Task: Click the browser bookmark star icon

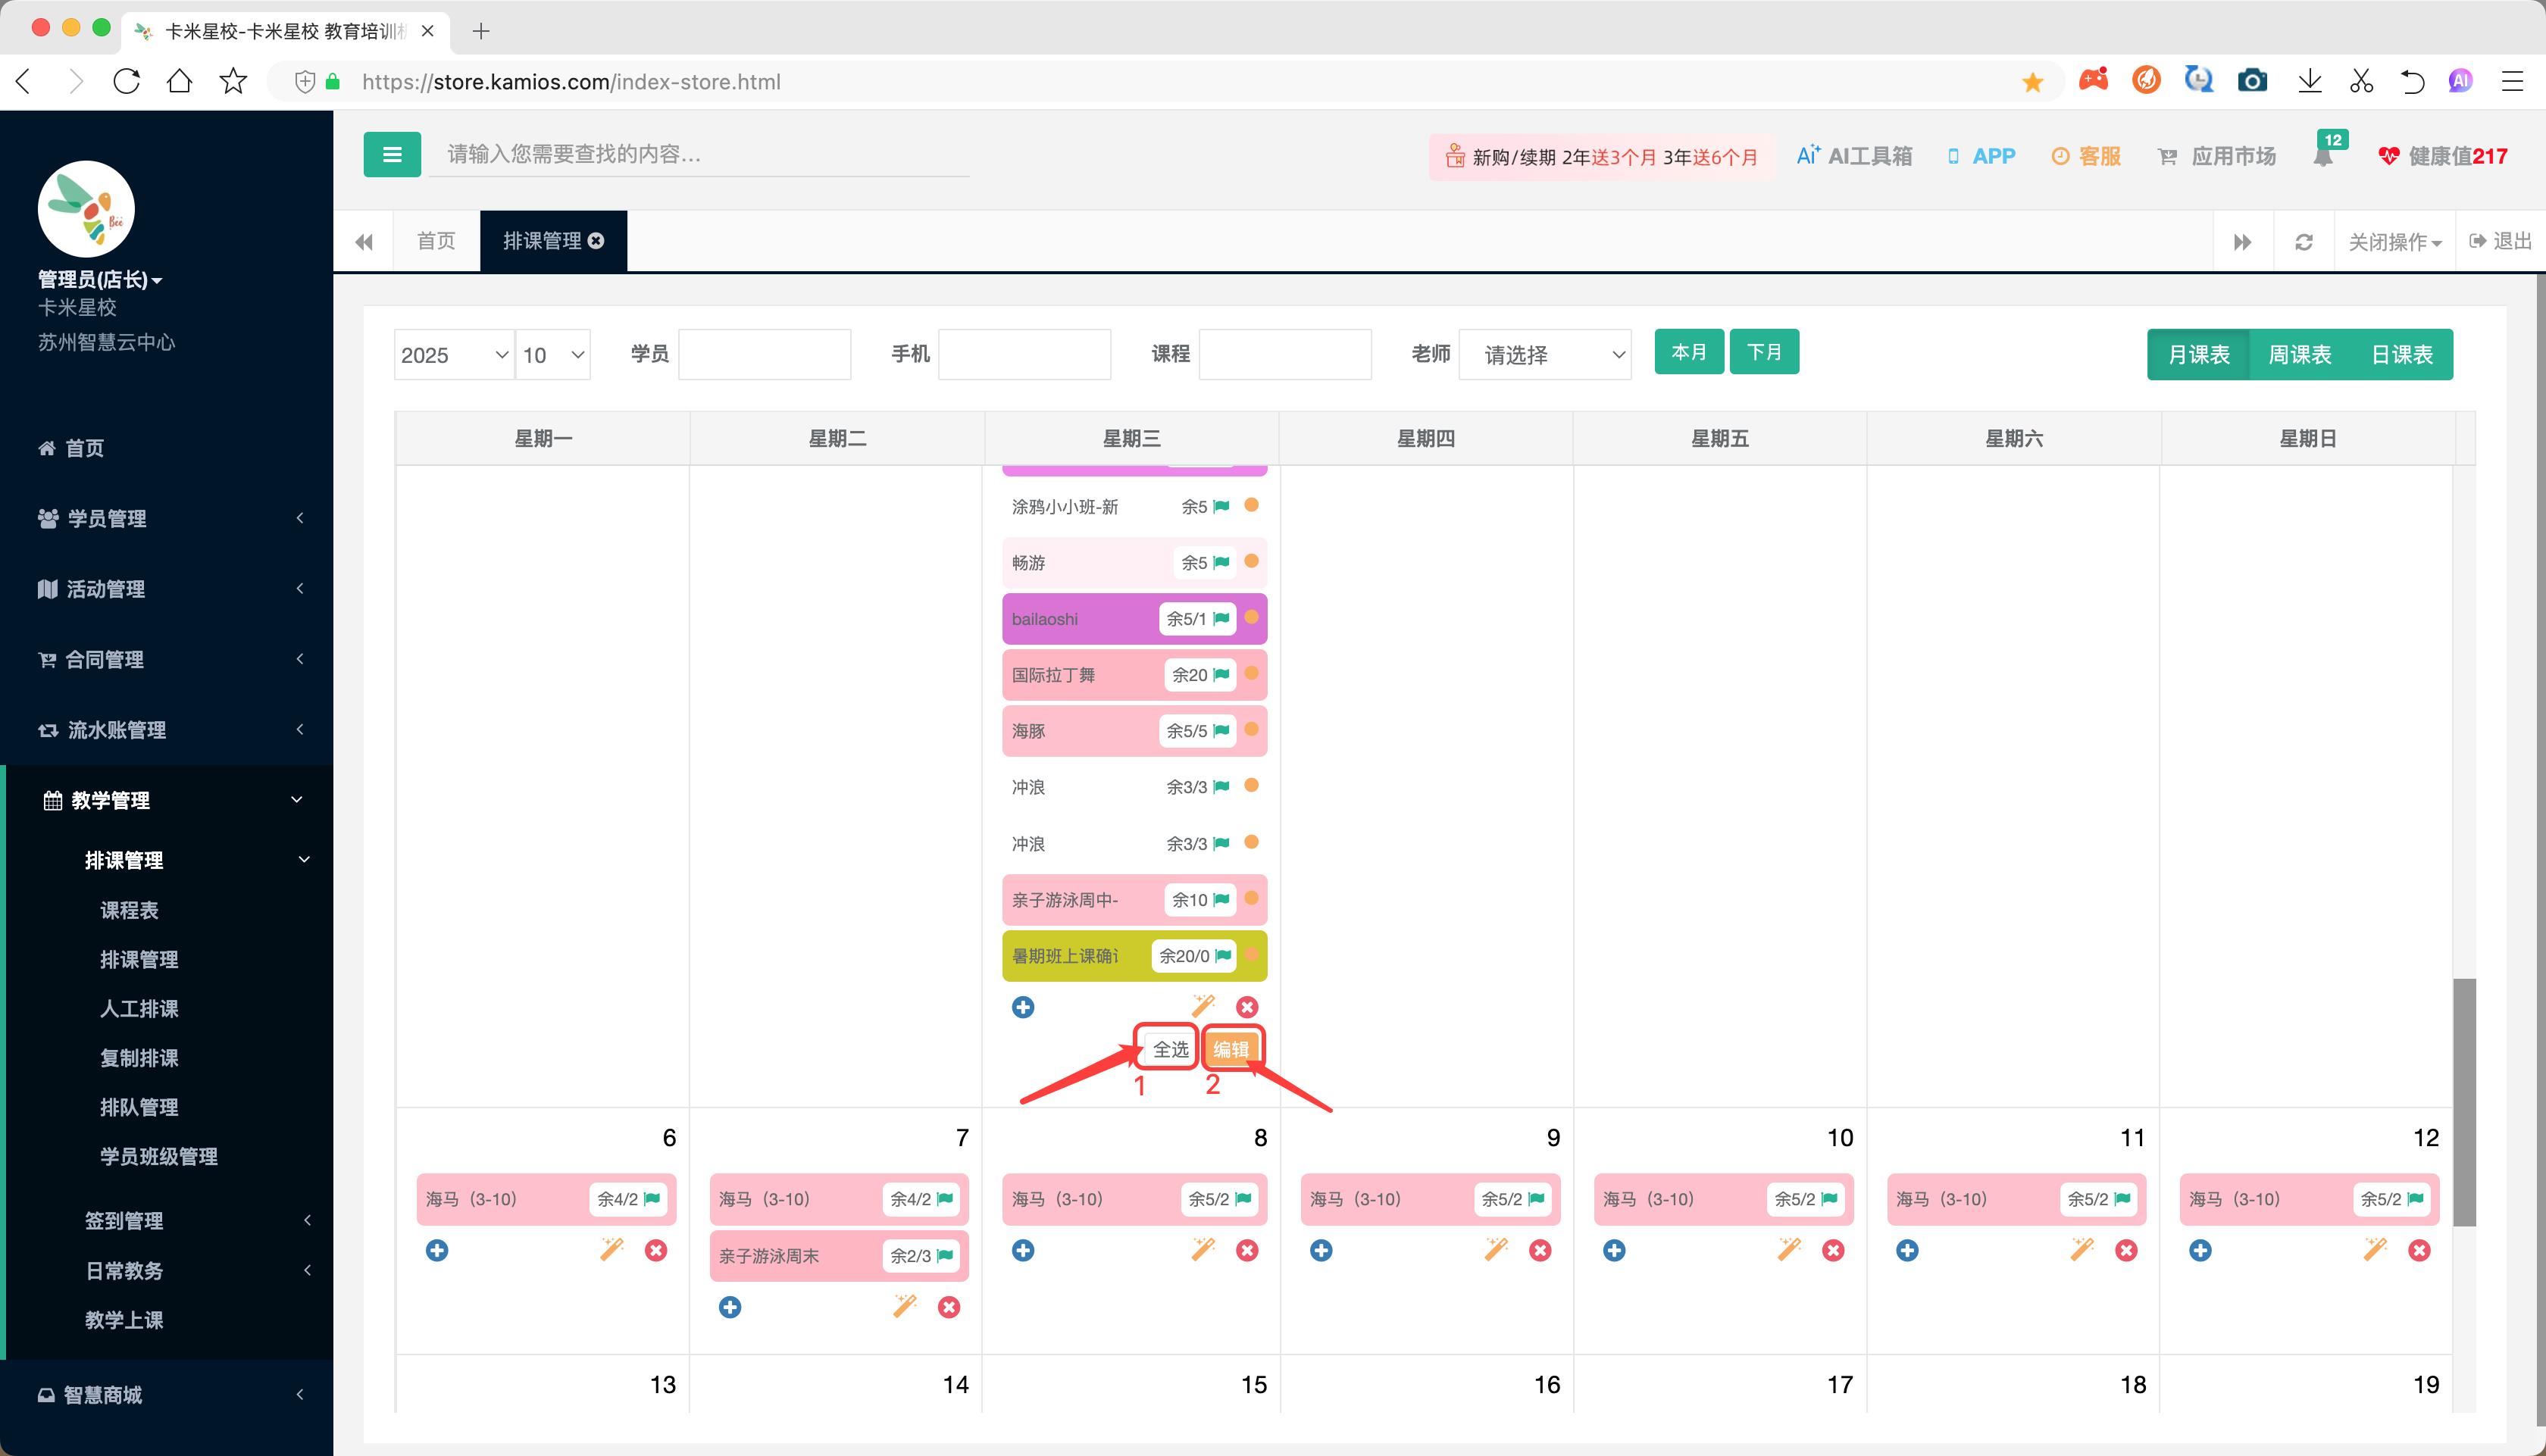Action: (x=233, y=81)
